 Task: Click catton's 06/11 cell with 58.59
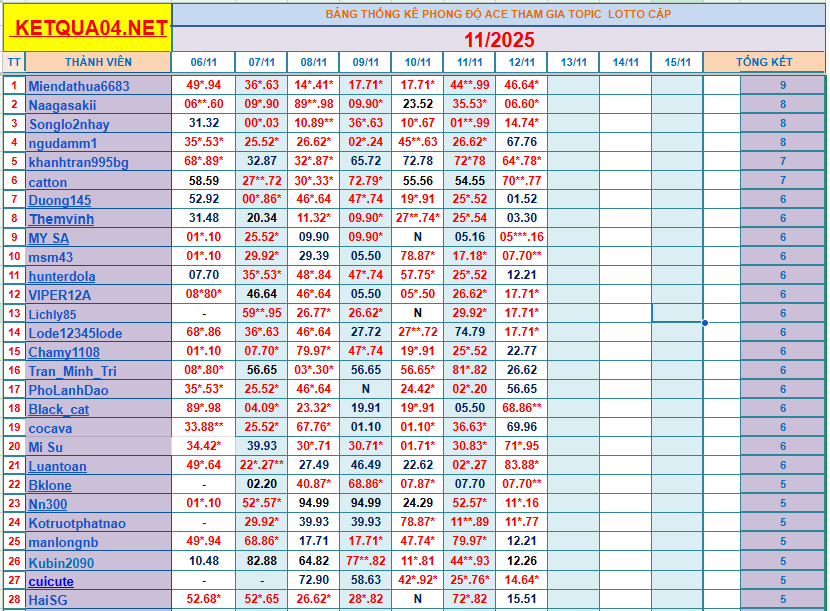(x=204, y=181)
